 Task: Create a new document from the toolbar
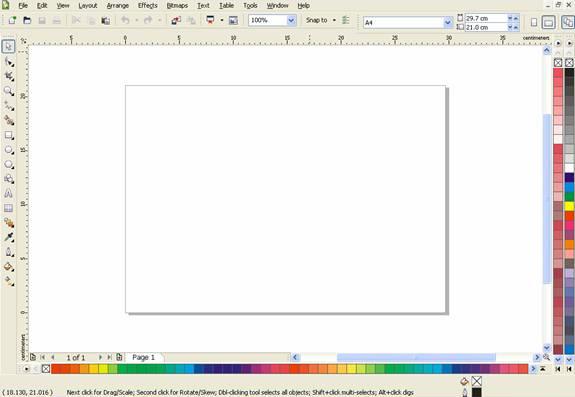12,20
